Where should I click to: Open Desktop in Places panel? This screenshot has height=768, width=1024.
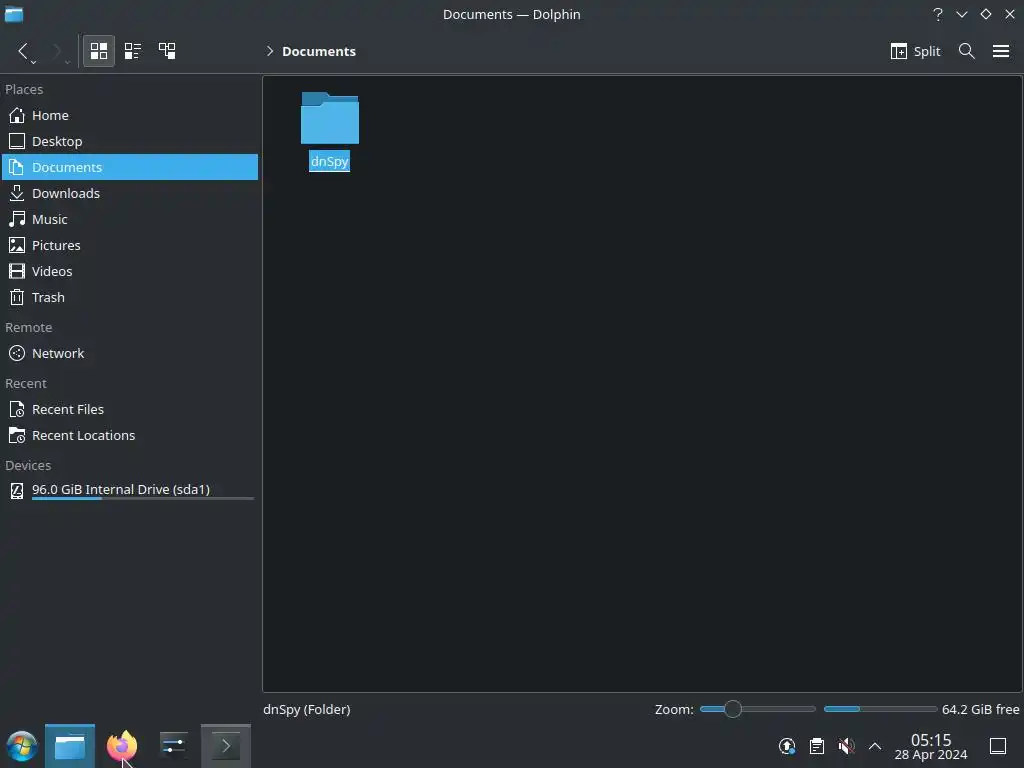click(x=129, y=141)
